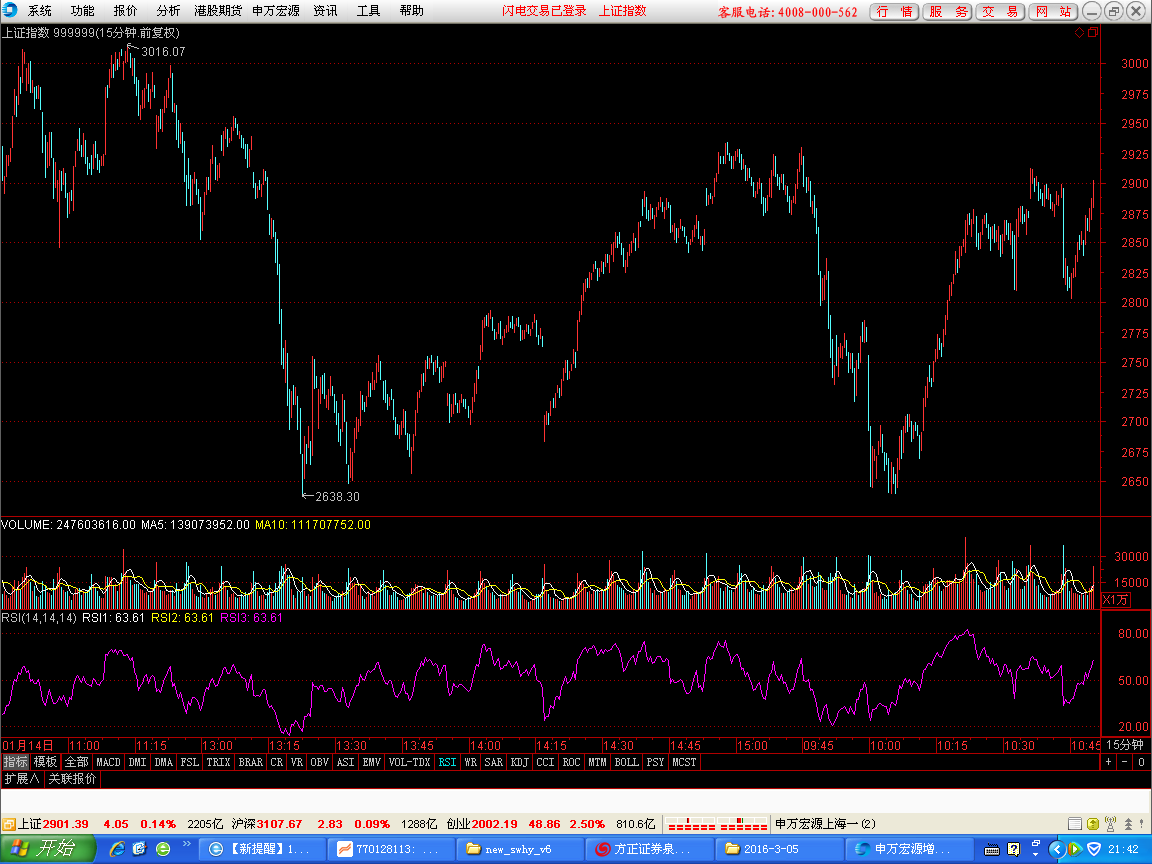Click the 上证 index value 2901.39
The image size is (1152, 864).
[65, 824]
